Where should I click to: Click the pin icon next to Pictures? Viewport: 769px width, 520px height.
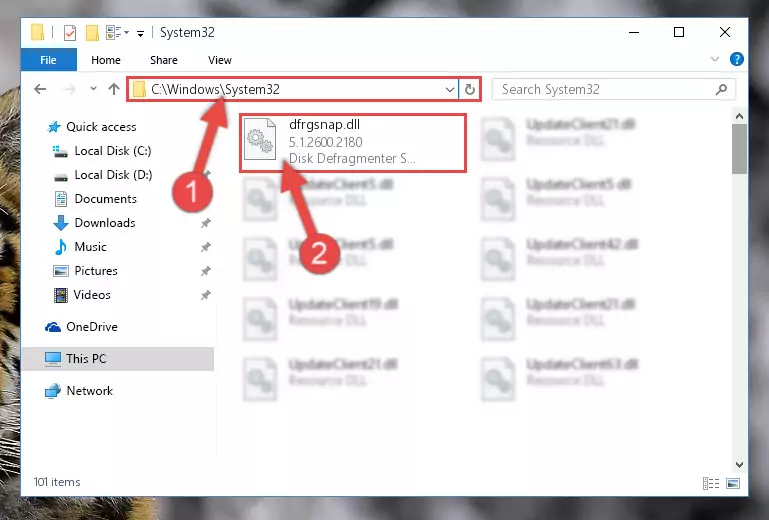click(205, 271)
